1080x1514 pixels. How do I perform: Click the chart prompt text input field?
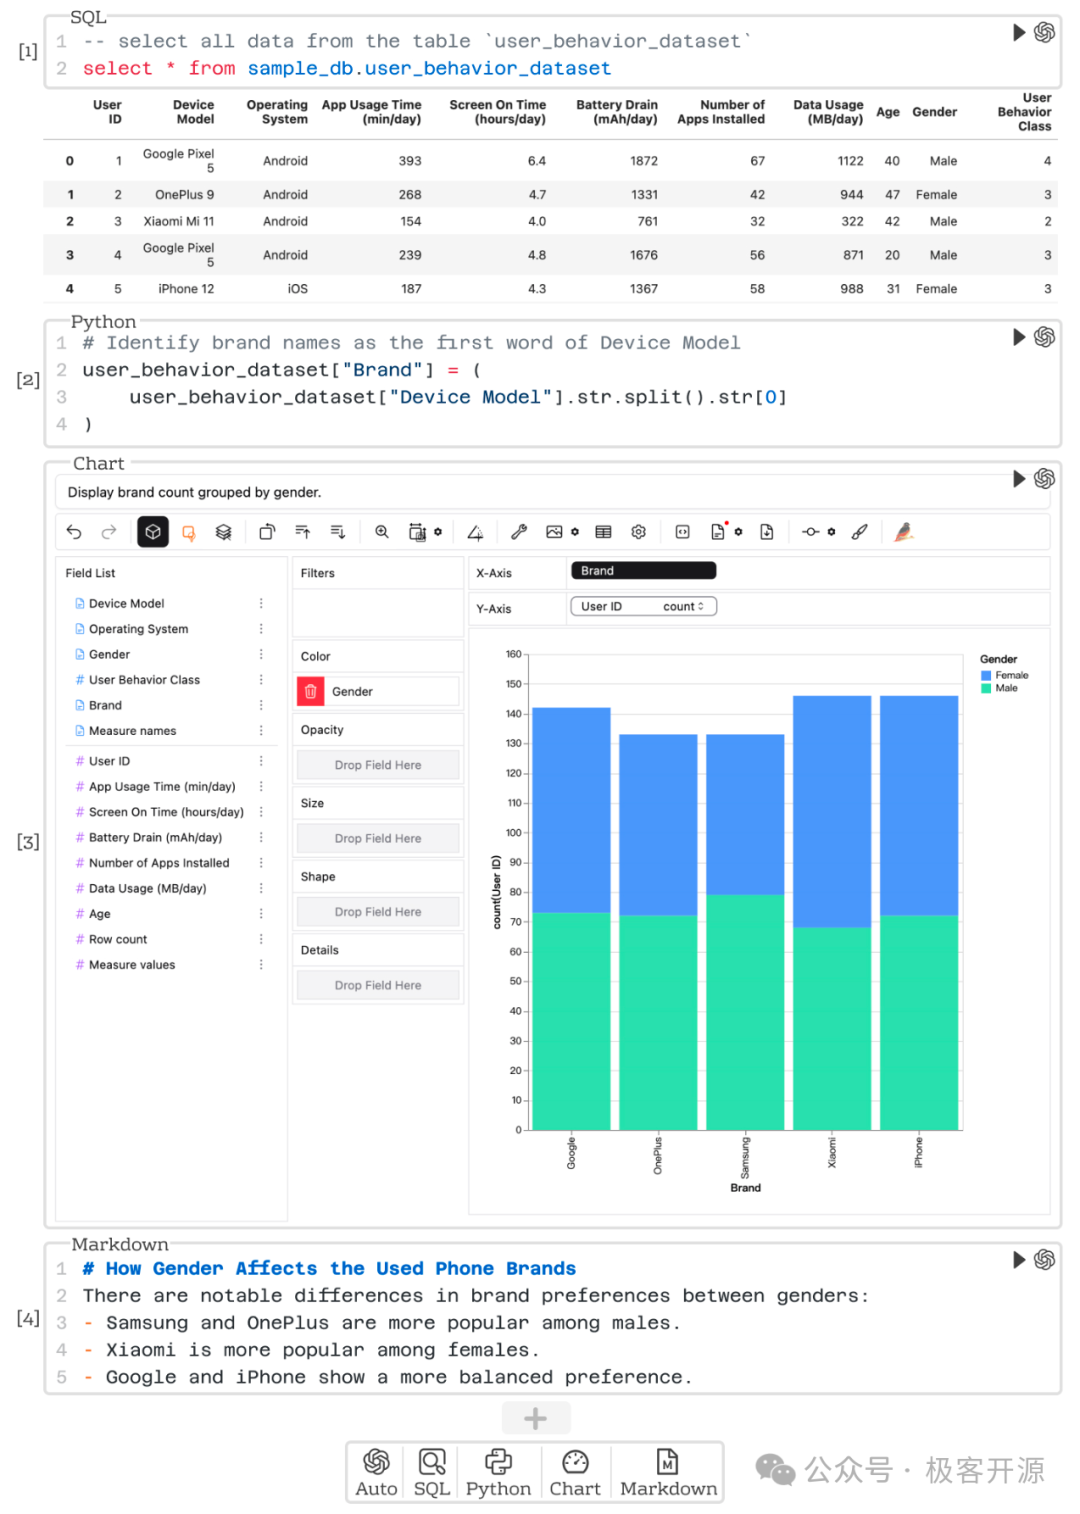coord(552,492)
